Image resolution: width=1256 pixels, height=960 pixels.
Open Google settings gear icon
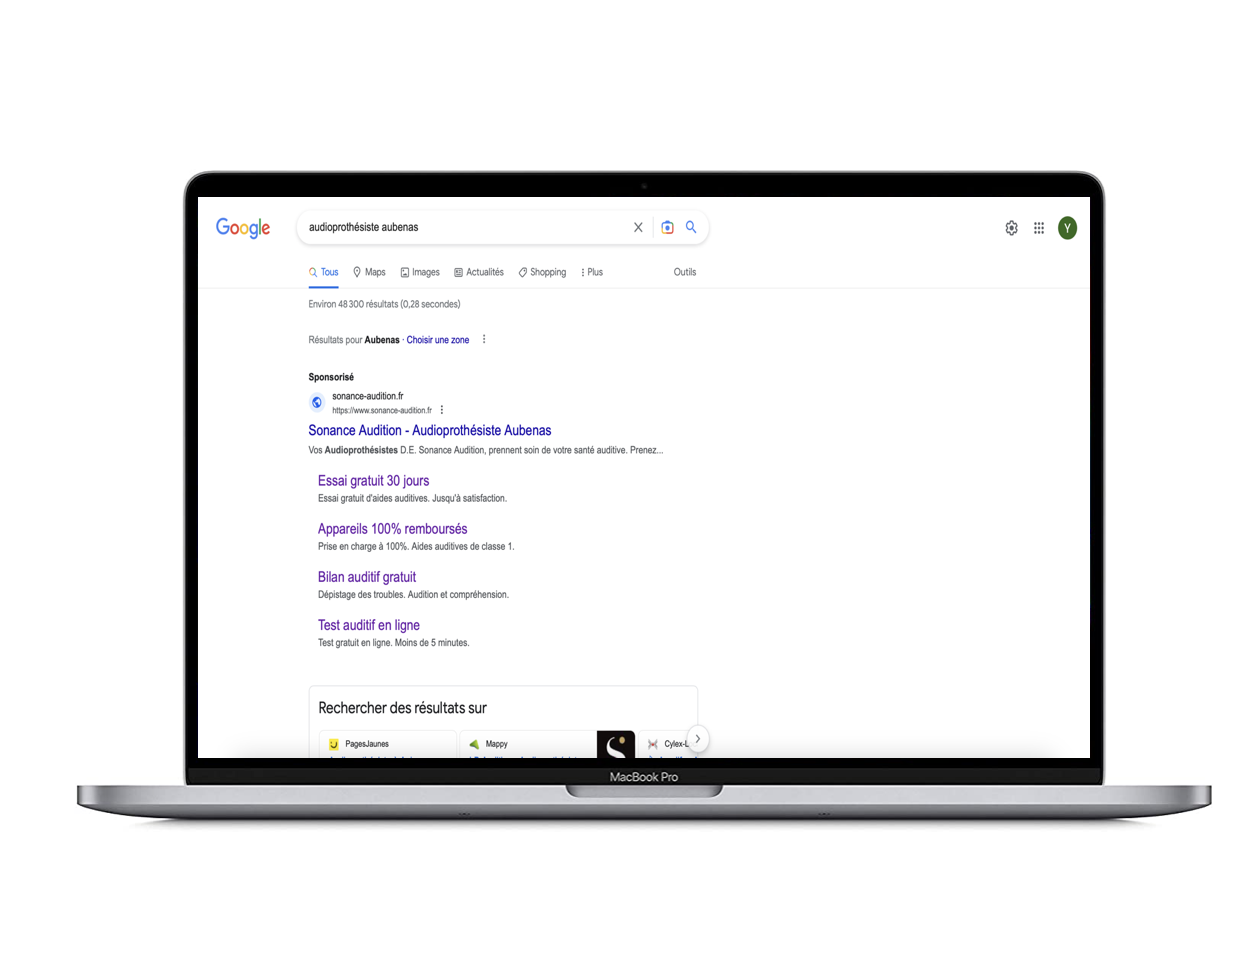[x=1012, y=228]
